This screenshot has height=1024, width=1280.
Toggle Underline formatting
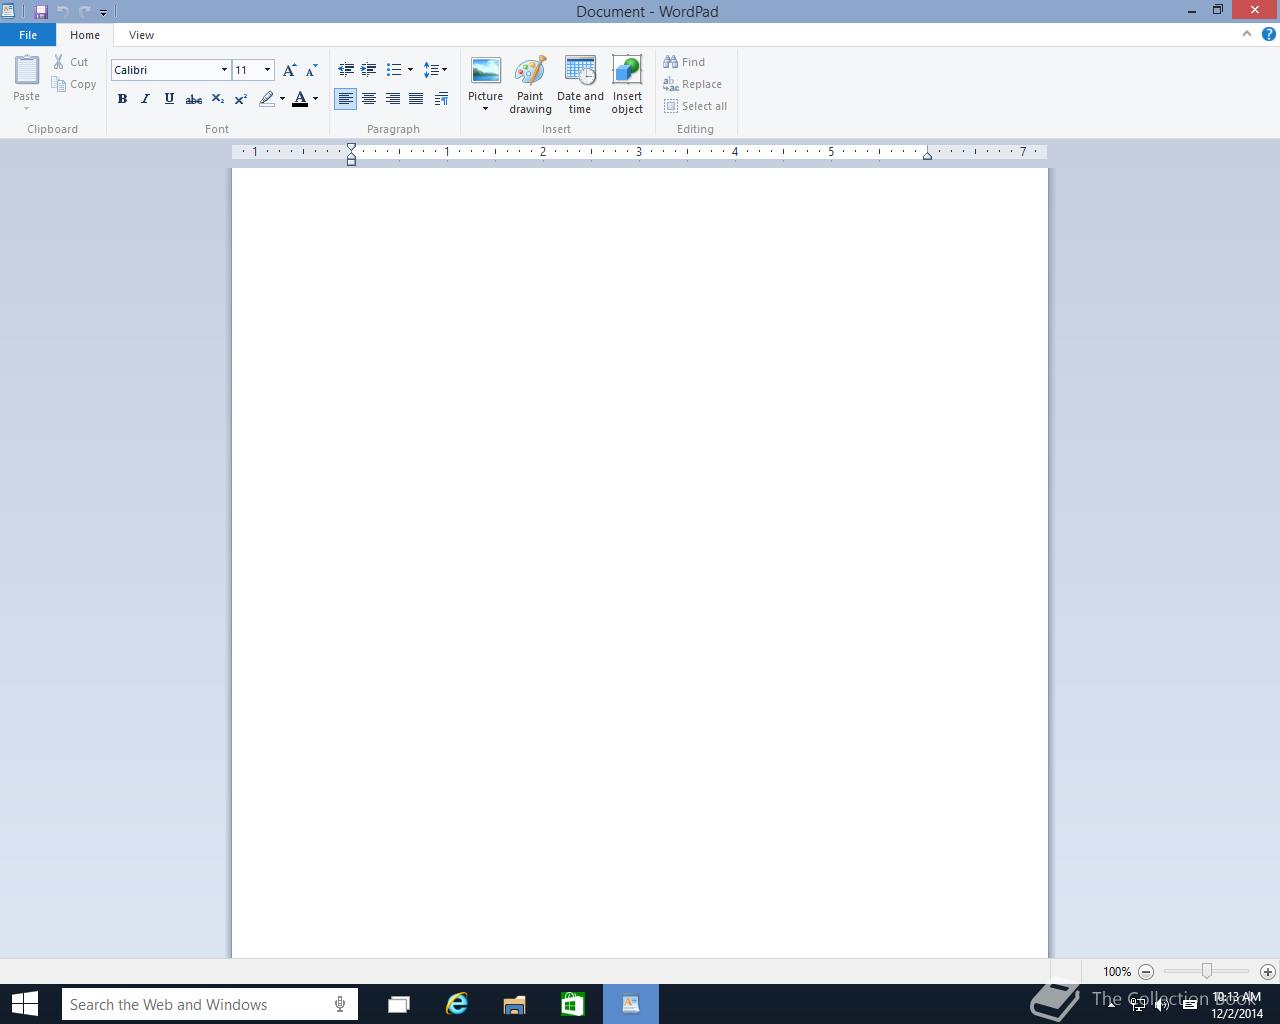click(x=169, y=99)
